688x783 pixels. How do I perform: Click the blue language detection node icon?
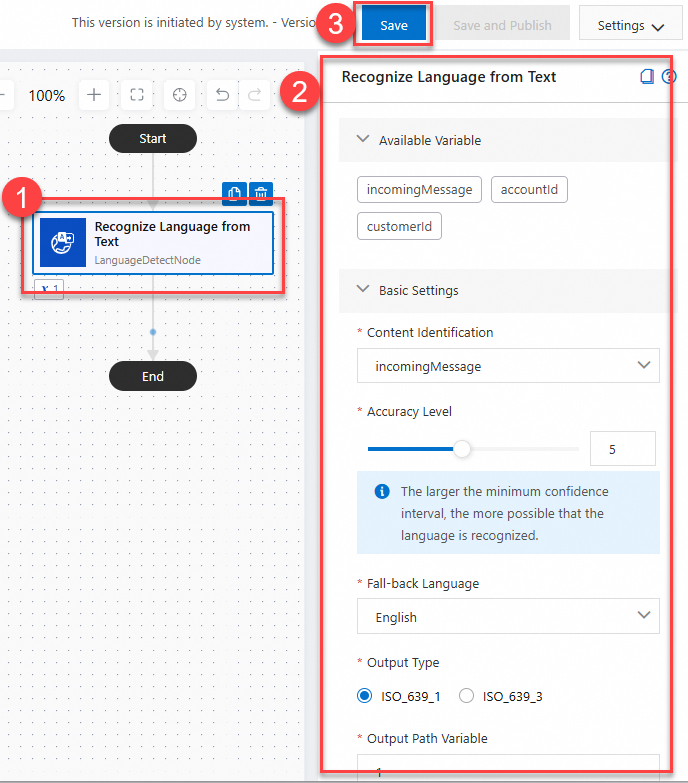pos(63,243)
